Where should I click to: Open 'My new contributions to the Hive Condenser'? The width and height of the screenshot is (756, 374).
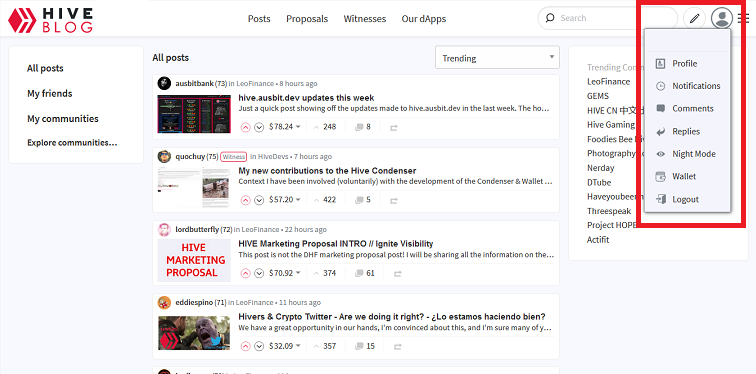(327, 171)
